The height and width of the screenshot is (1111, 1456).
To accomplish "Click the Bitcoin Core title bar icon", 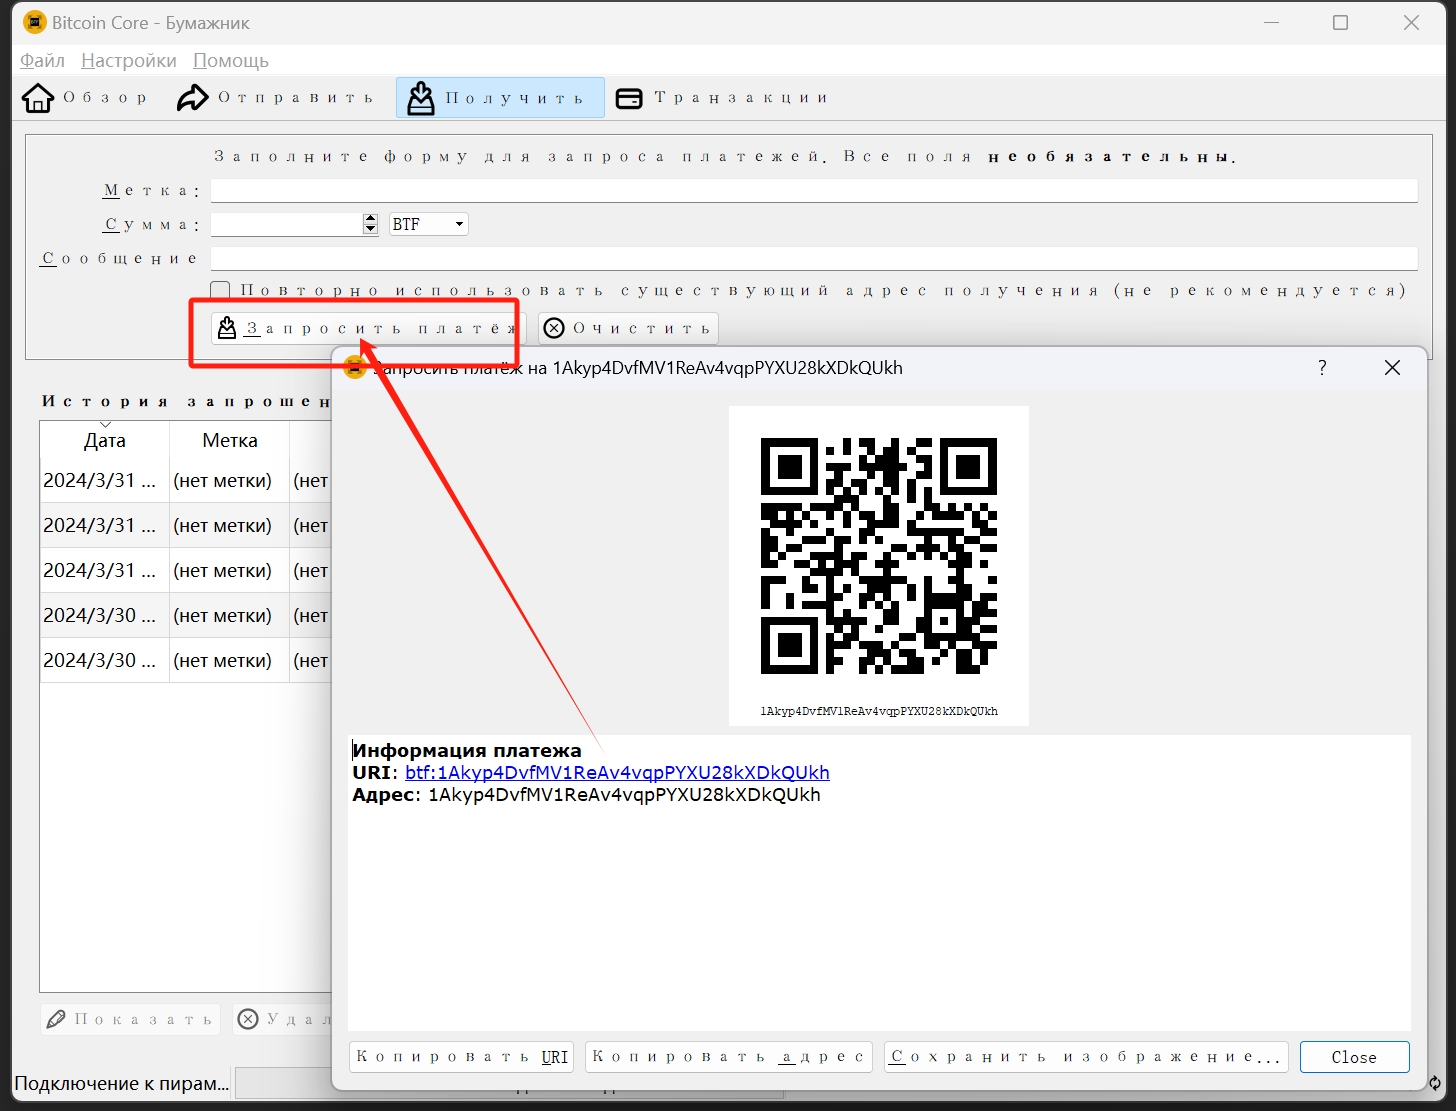I will pos(34,22).
